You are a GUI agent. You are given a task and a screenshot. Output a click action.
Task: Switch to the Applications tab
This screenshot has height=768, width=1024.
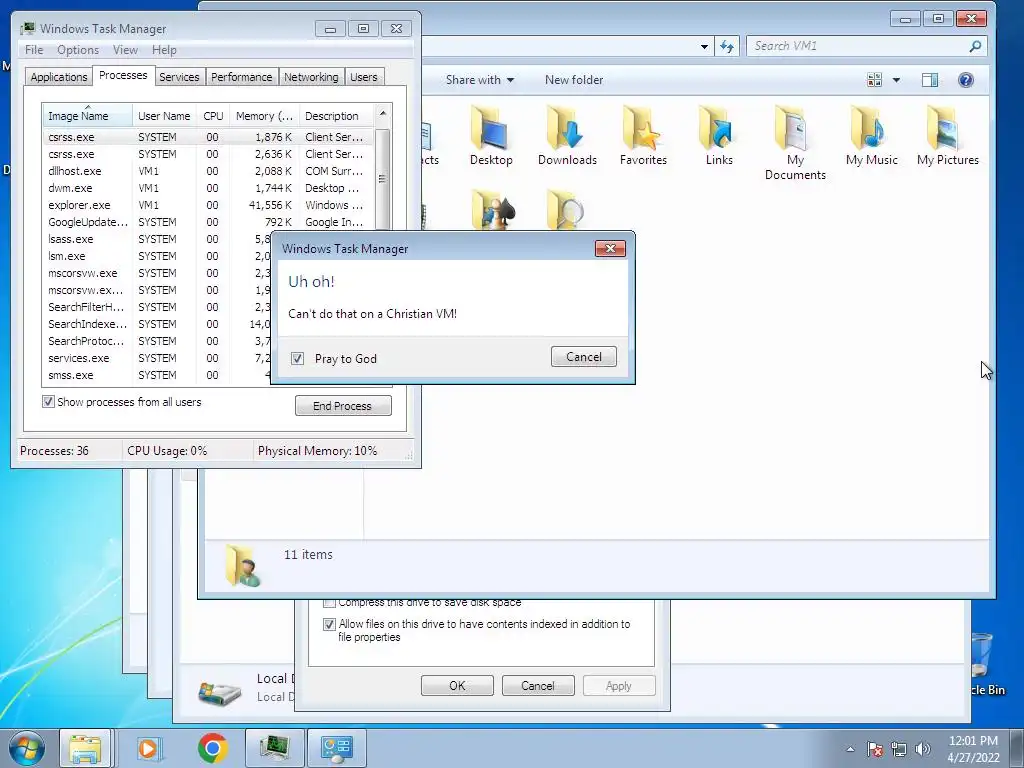[59, 77]
